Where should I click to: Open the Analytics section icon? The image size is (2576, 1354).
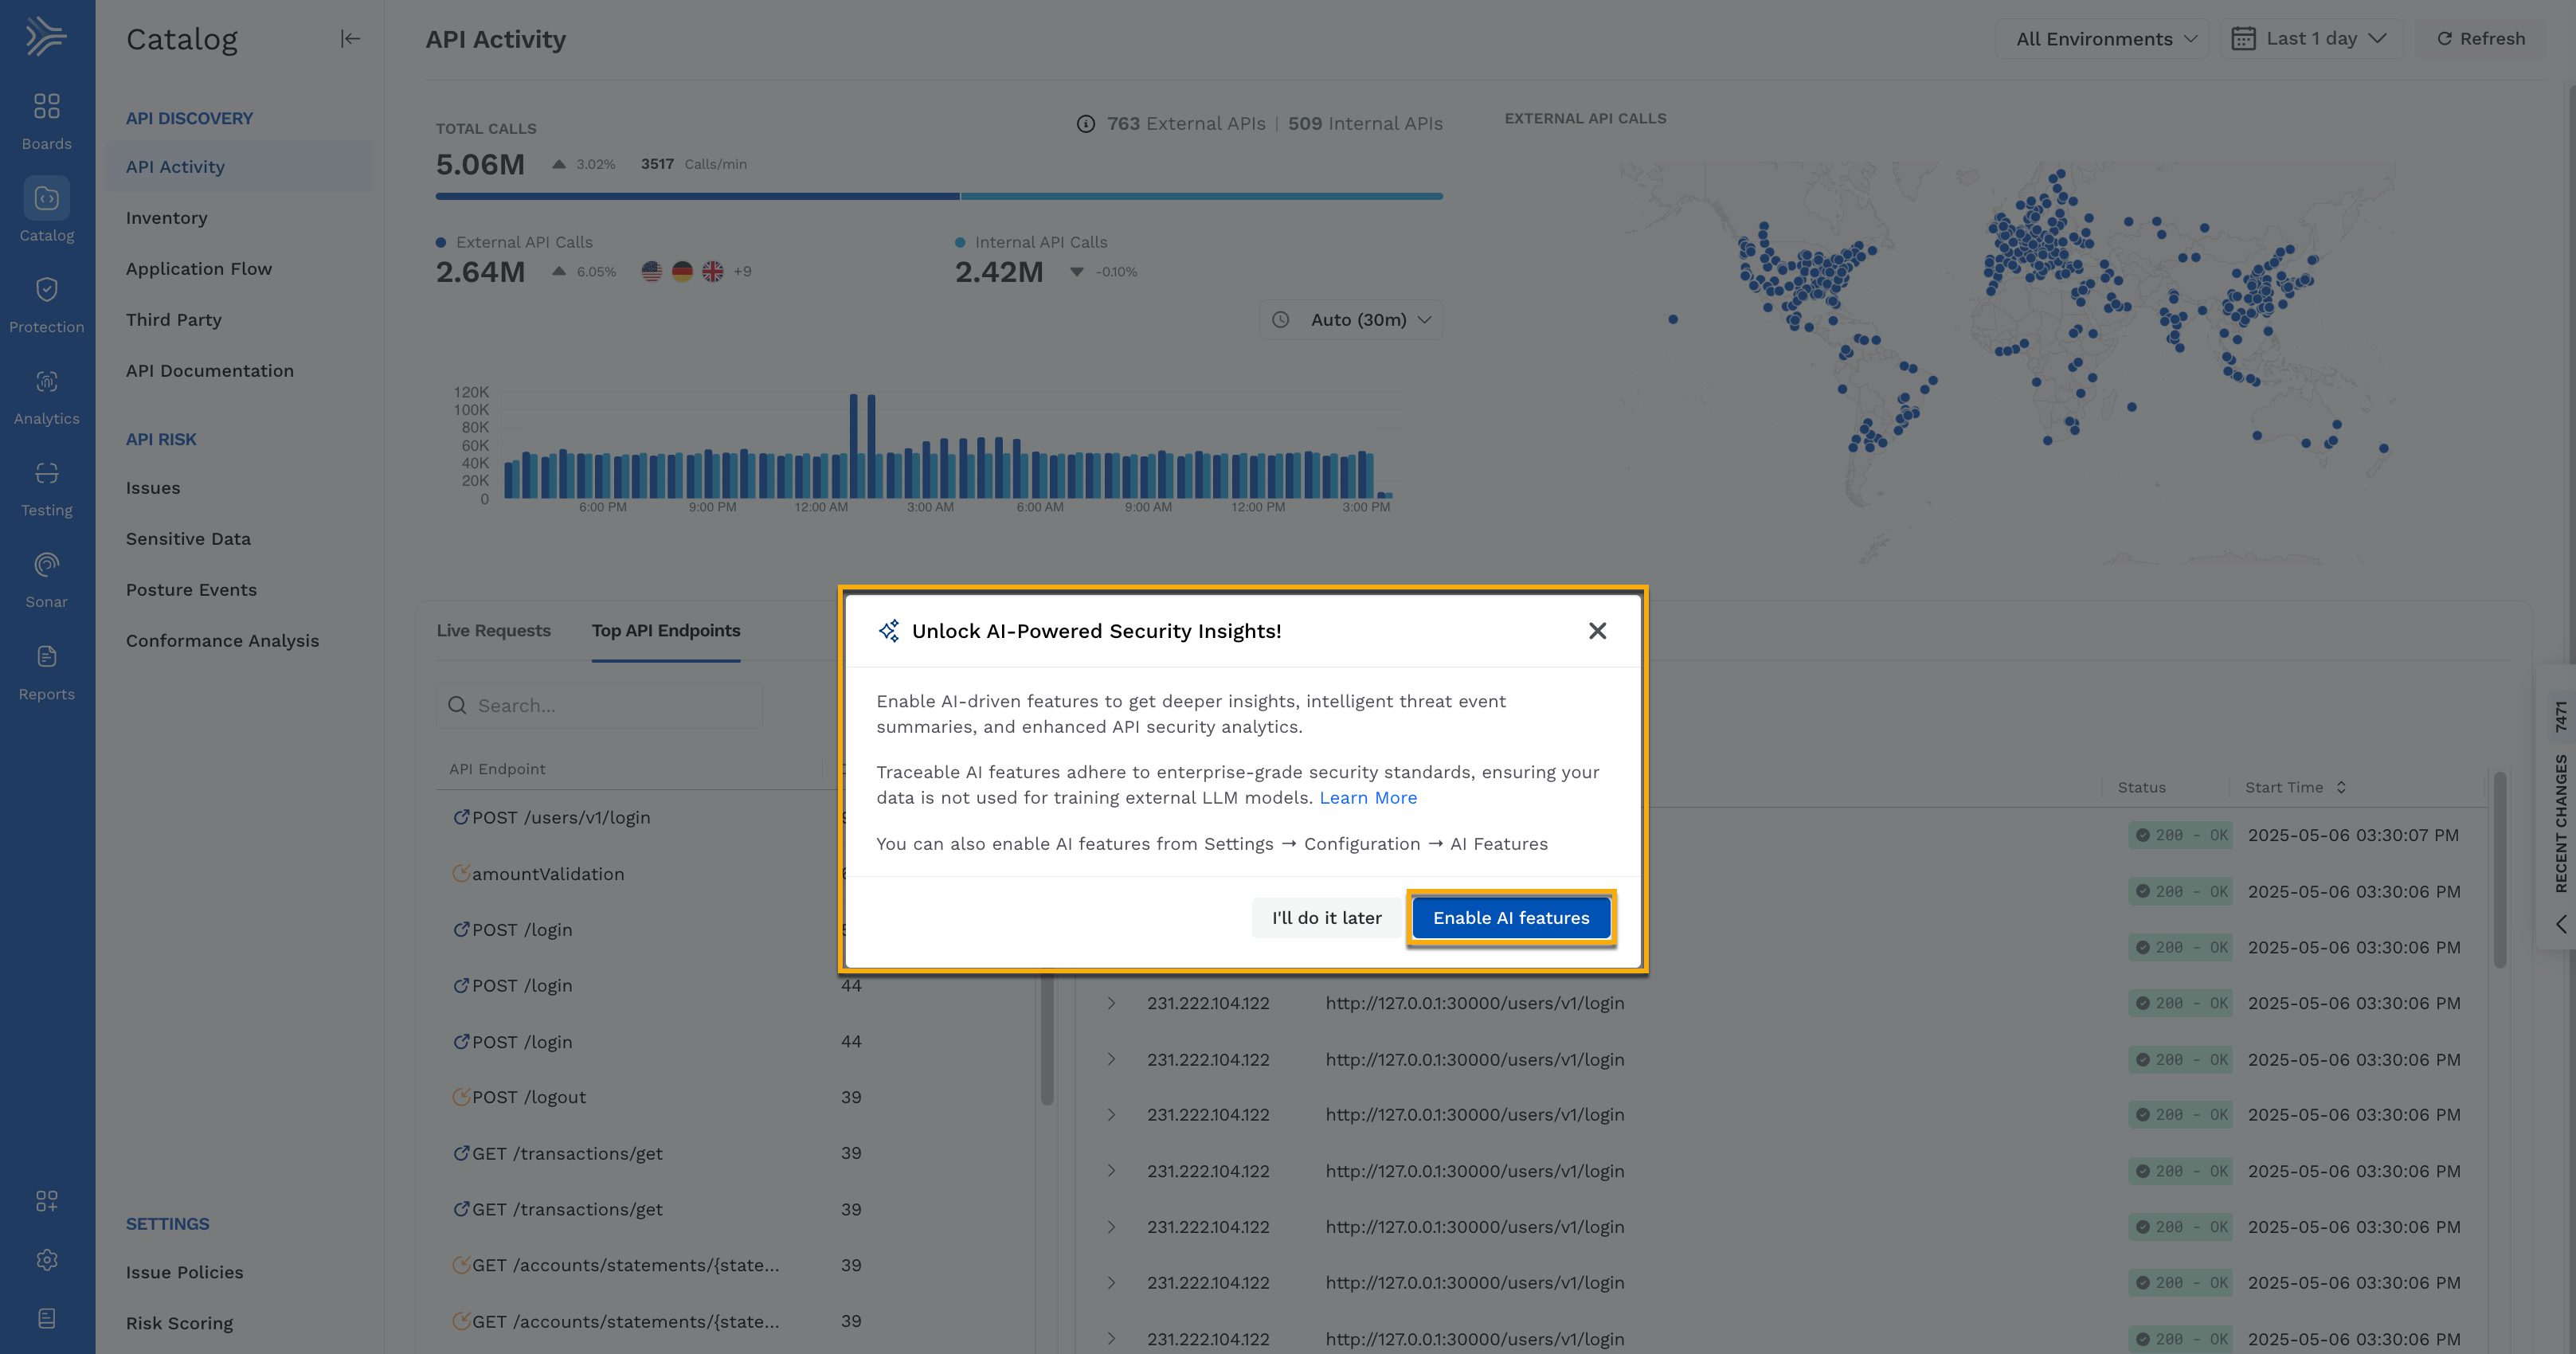[46, 382]
